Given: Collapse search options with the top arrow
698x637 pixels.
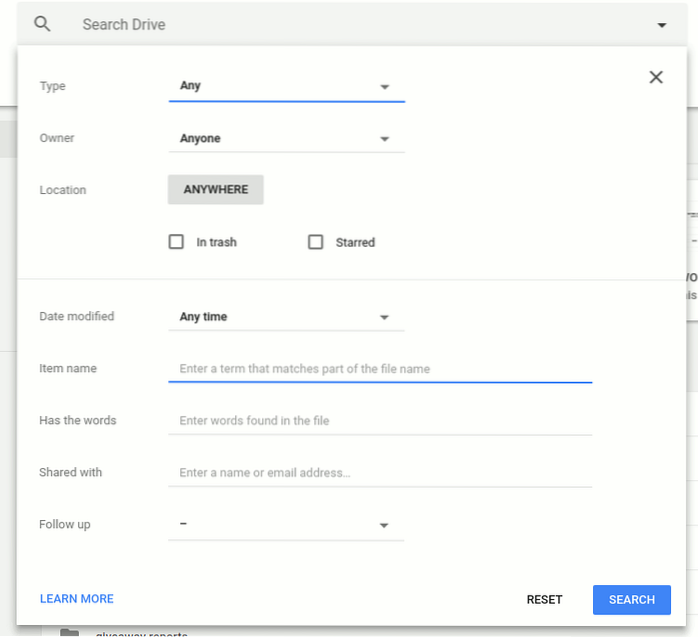Looking at the screenshot, I should [661, 25].
